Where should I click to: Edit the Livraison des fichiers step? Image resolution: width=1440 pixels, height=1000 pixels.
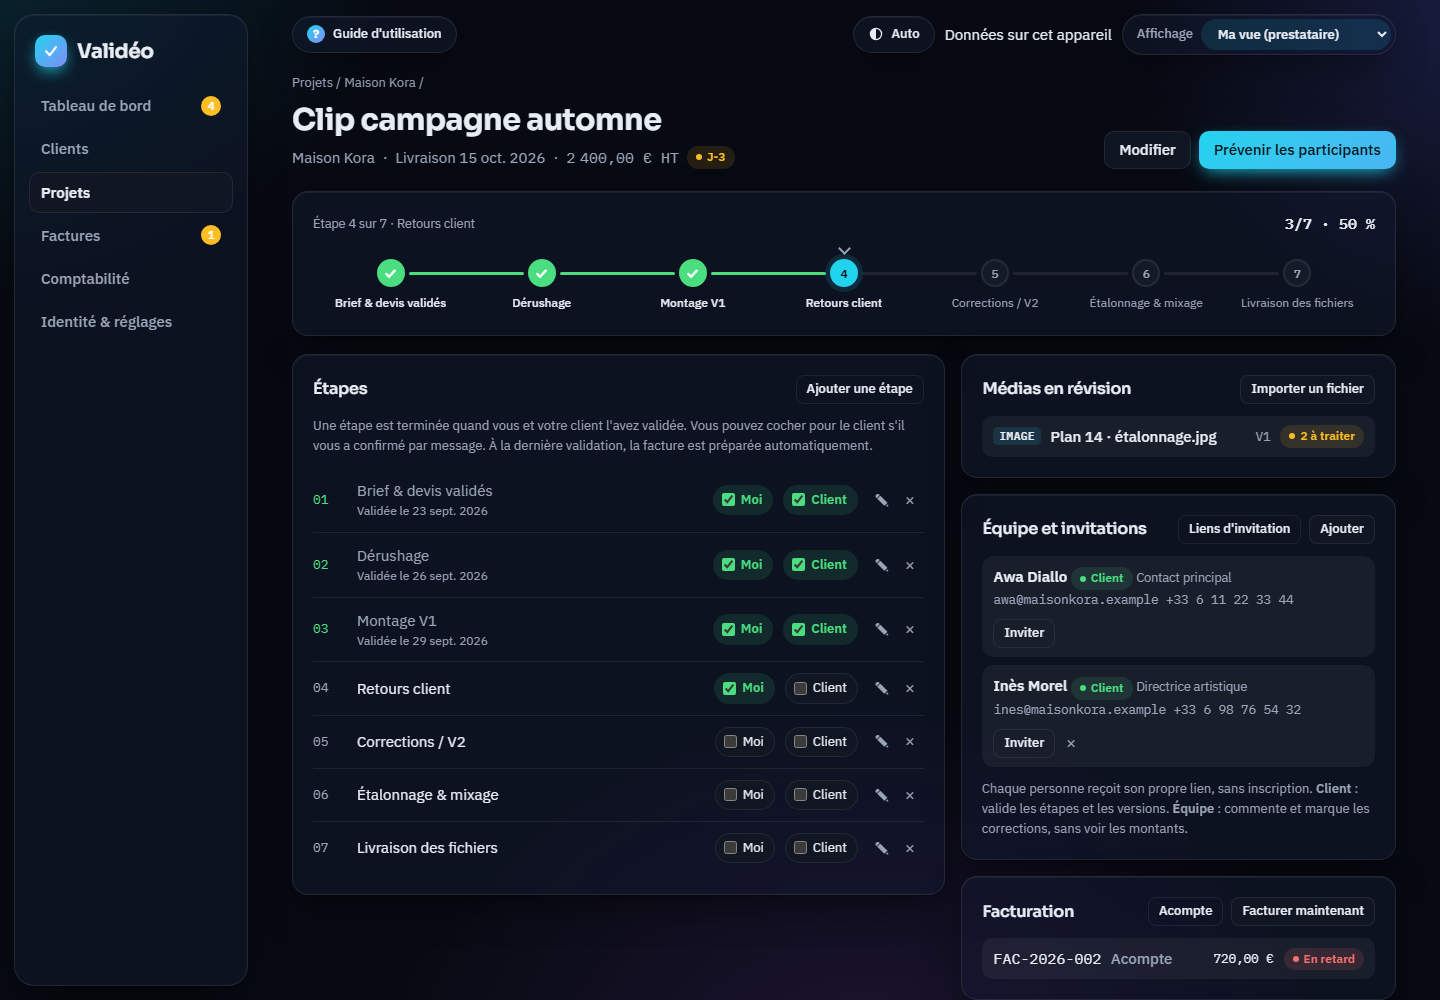(882, 848)
